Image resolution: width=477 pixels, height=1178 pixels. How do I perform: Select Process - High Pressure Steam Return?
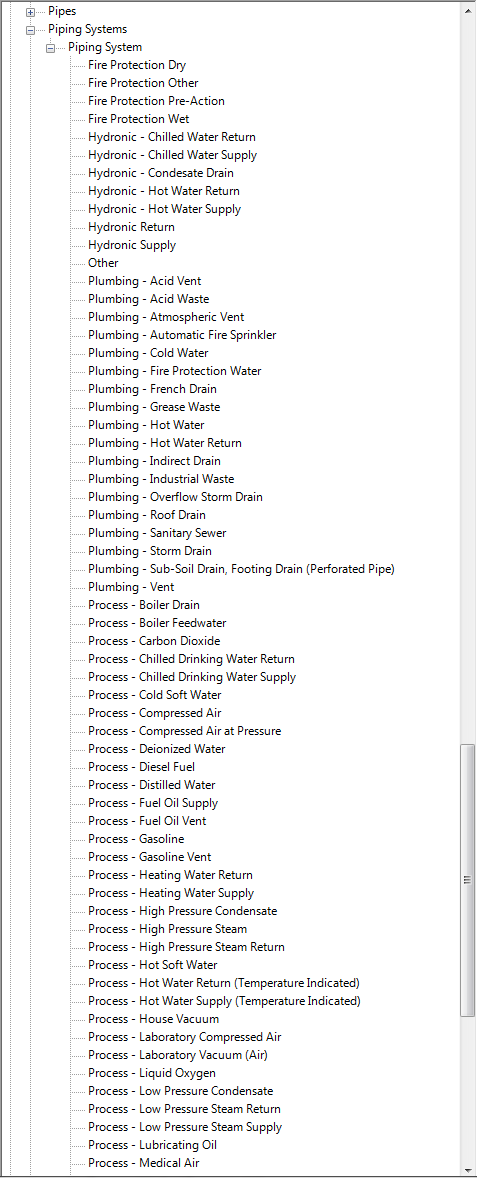click(186, 947)
